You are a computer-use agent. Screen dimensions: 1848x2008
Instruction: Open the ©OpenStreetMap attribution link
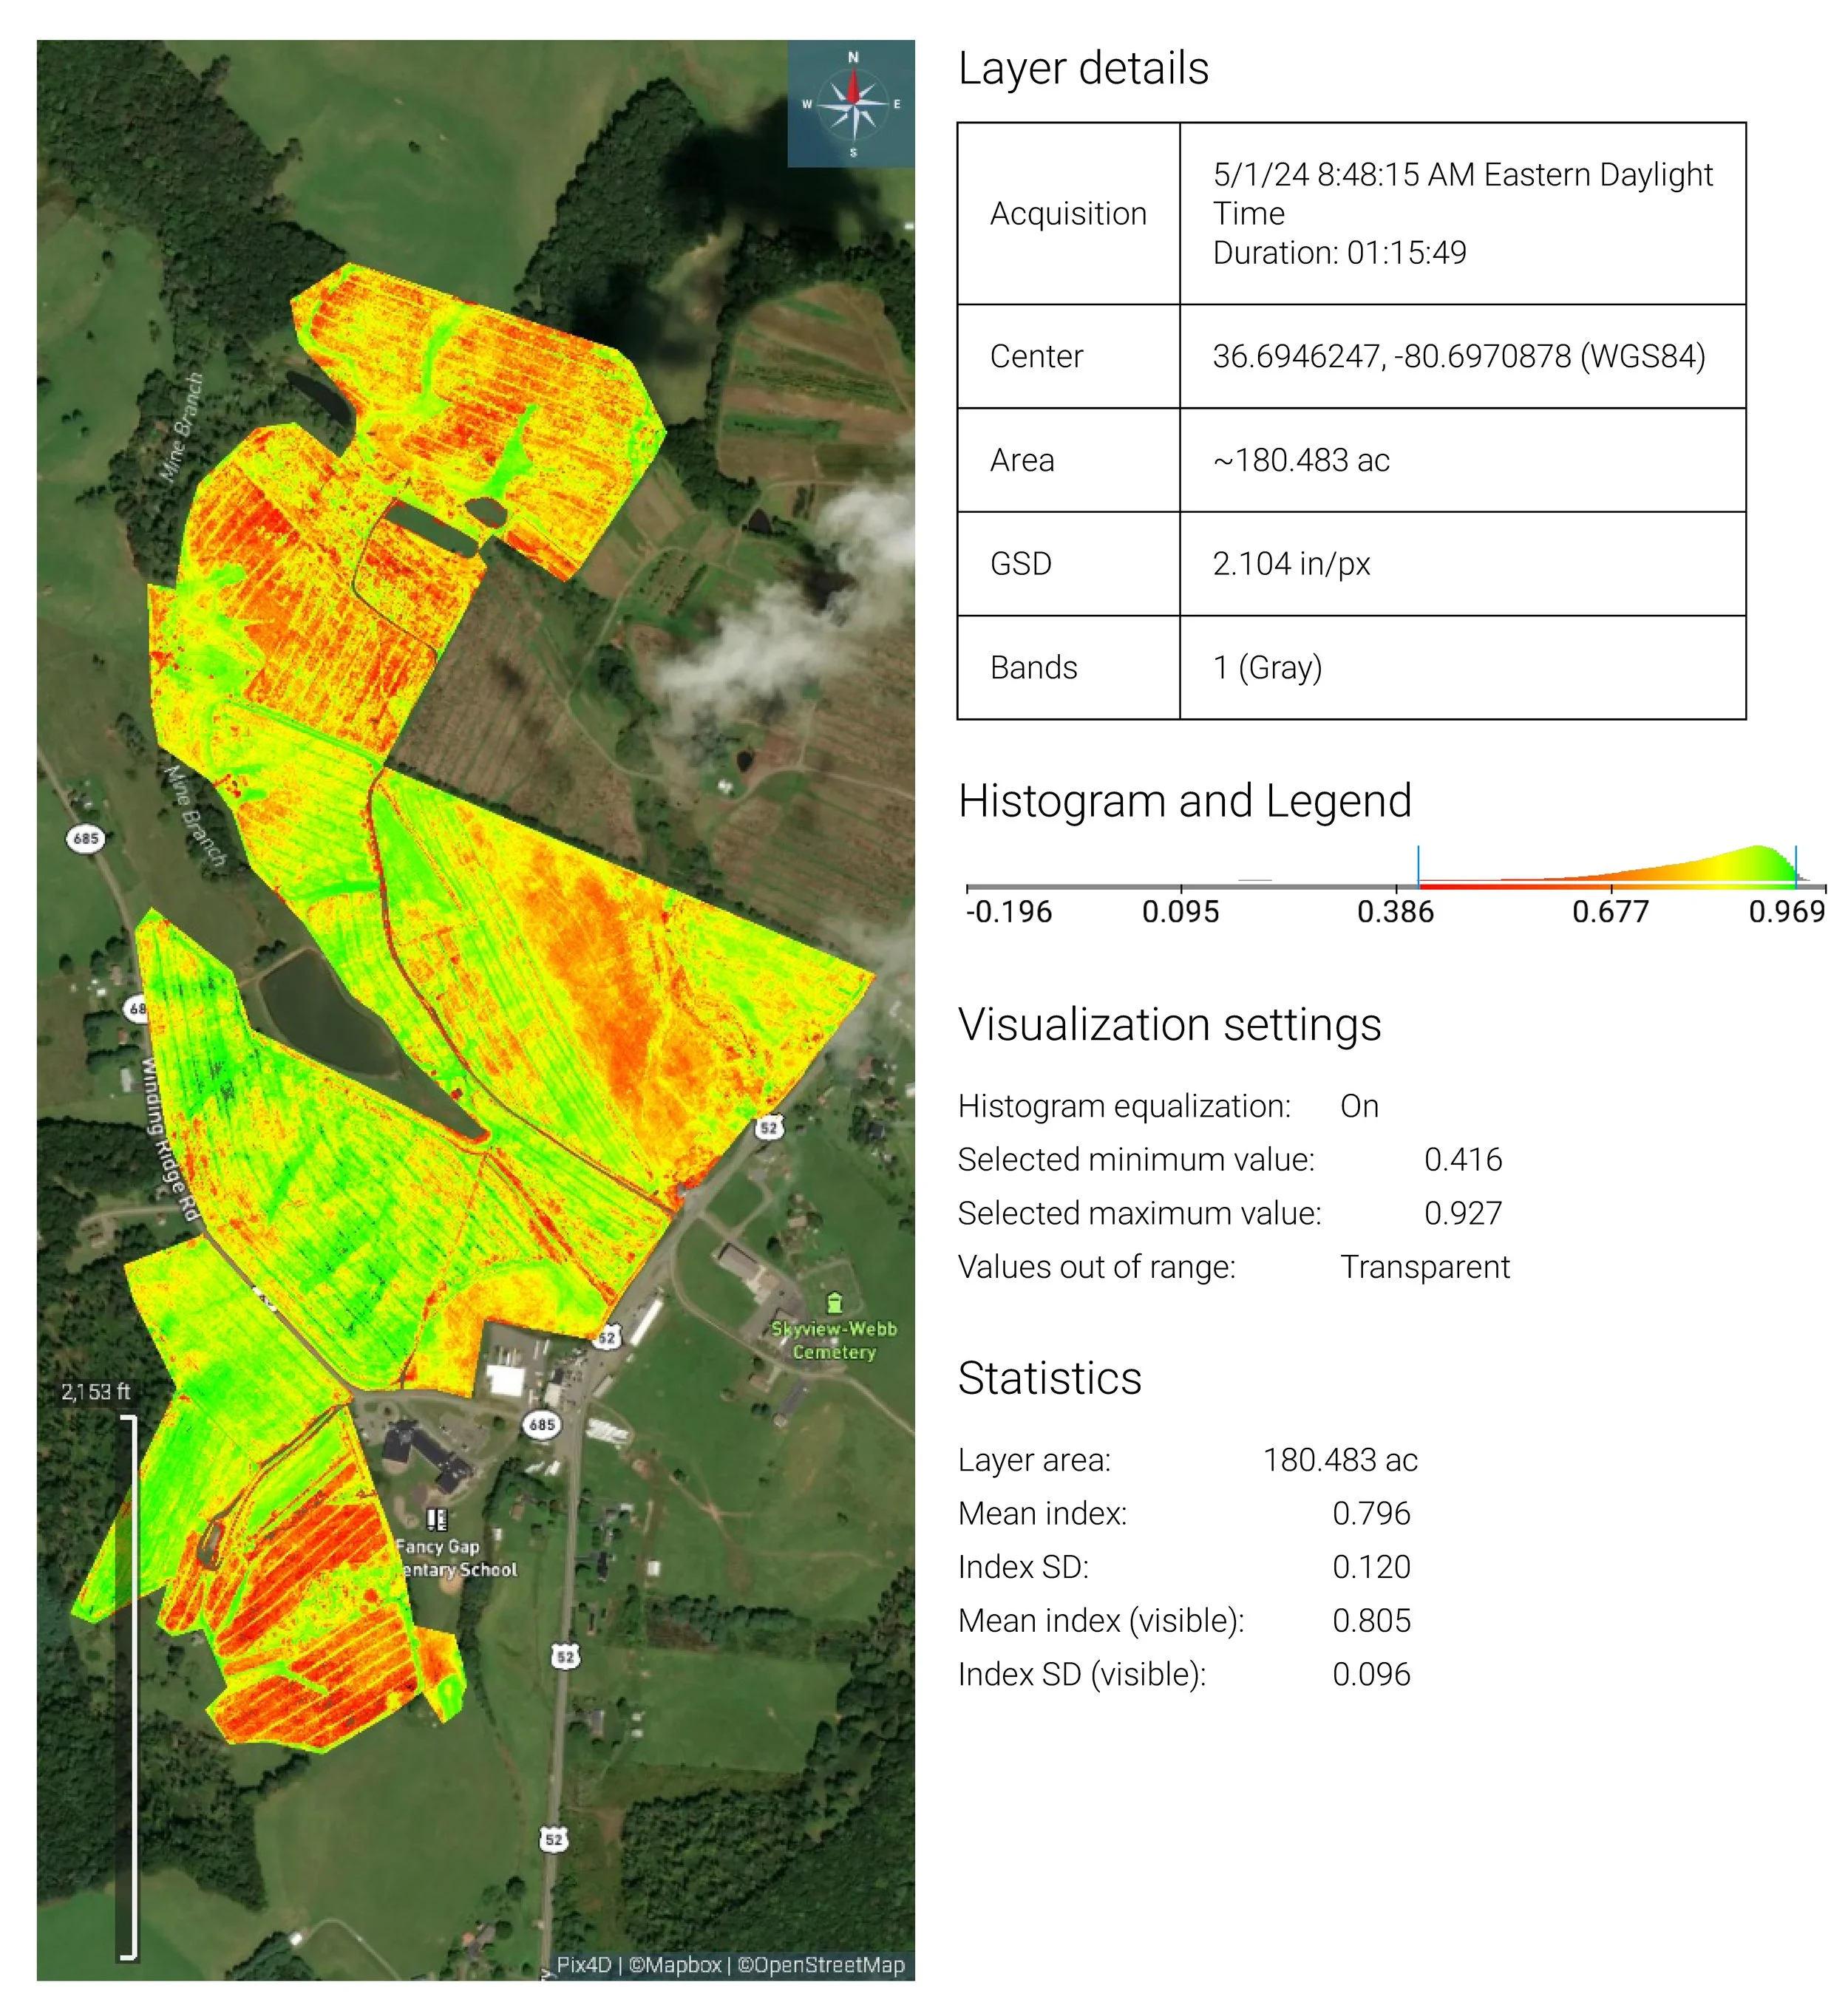pyautogui.click(x=820, y=1964)
